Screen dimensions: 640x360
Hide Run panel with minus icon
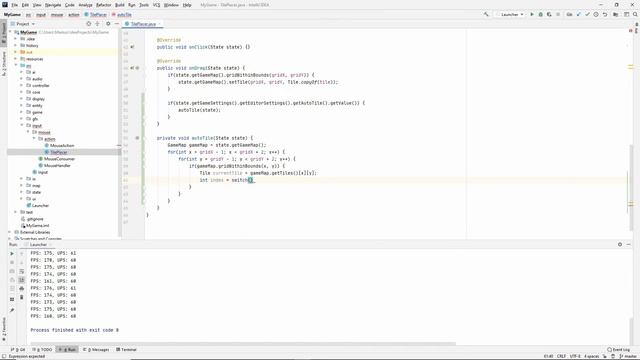pyautogui.click(x=629, y=244)
